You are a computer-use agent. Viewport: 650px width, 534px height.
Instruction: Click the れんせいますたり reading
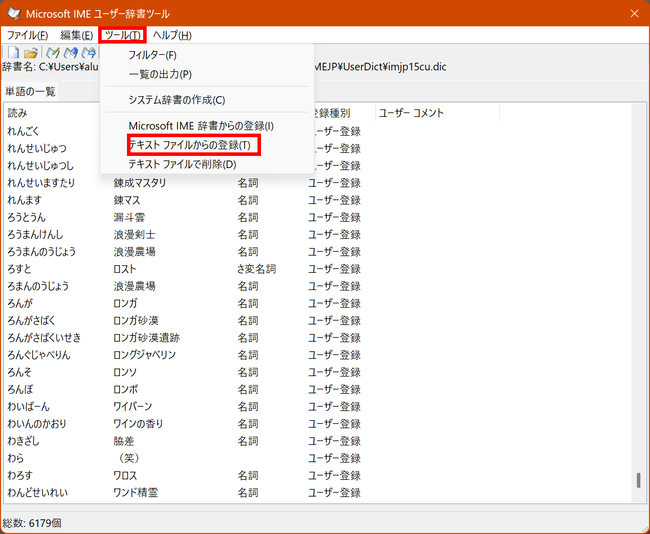(41, 183)
